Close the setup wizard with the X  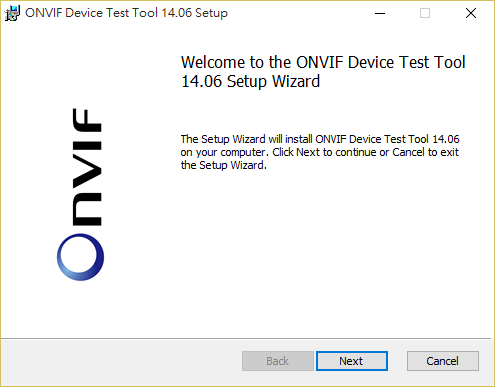471,13
